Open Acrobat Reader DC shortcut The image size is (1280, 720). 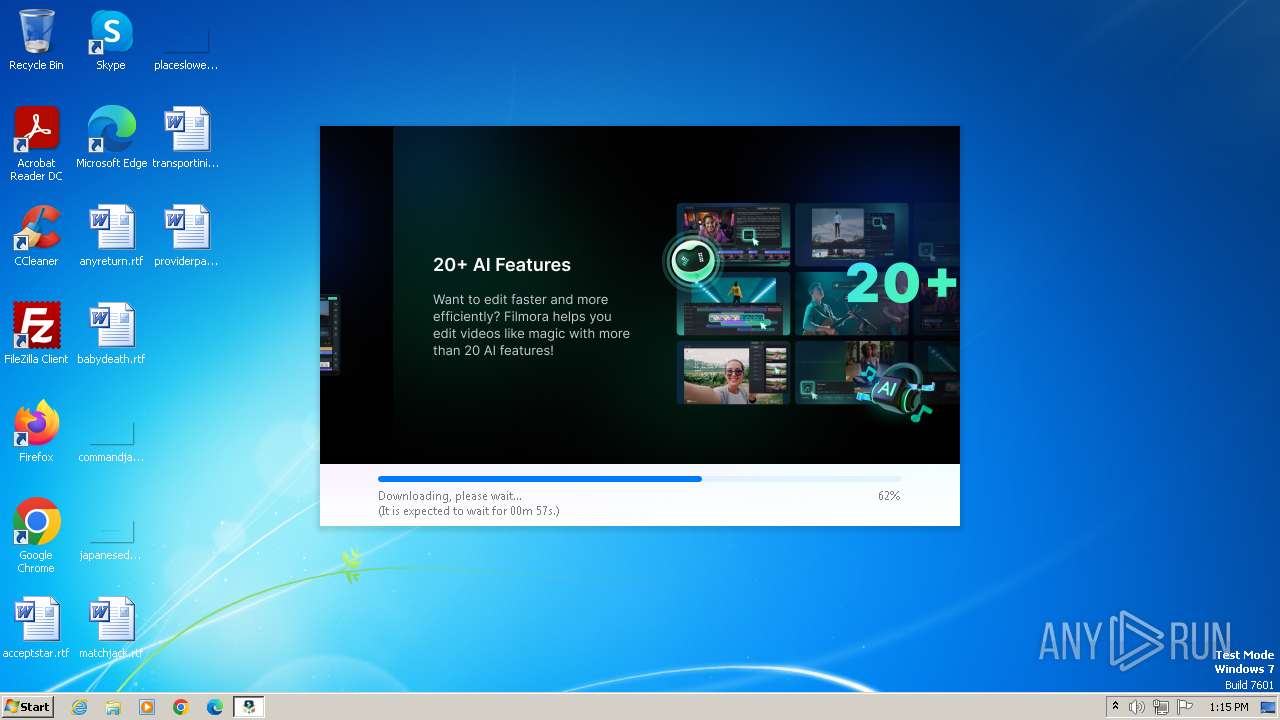click(x=36, y=143)
